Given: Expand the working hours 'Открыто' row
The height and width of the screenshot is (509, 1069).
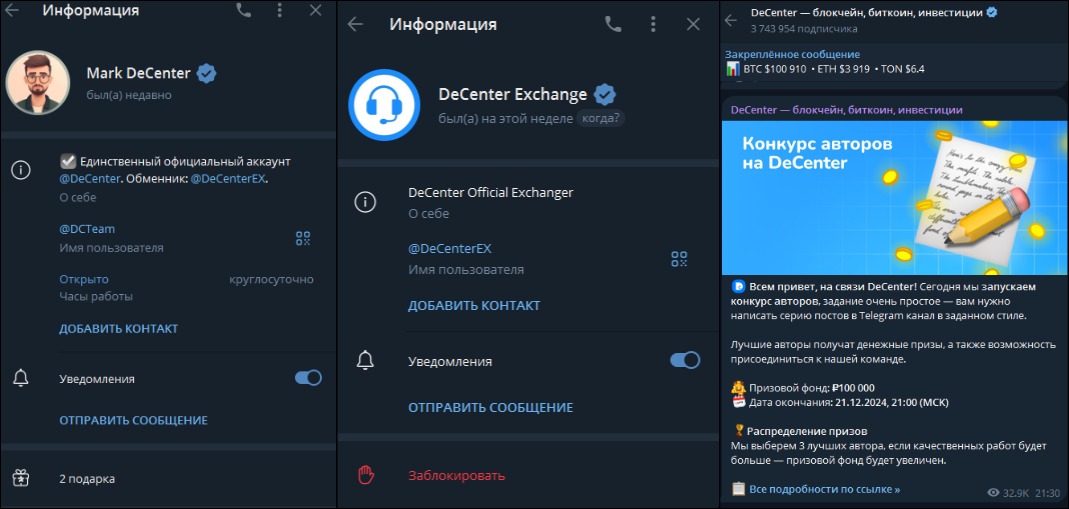Looking at the screenshot, I should [x=84, y=279].
